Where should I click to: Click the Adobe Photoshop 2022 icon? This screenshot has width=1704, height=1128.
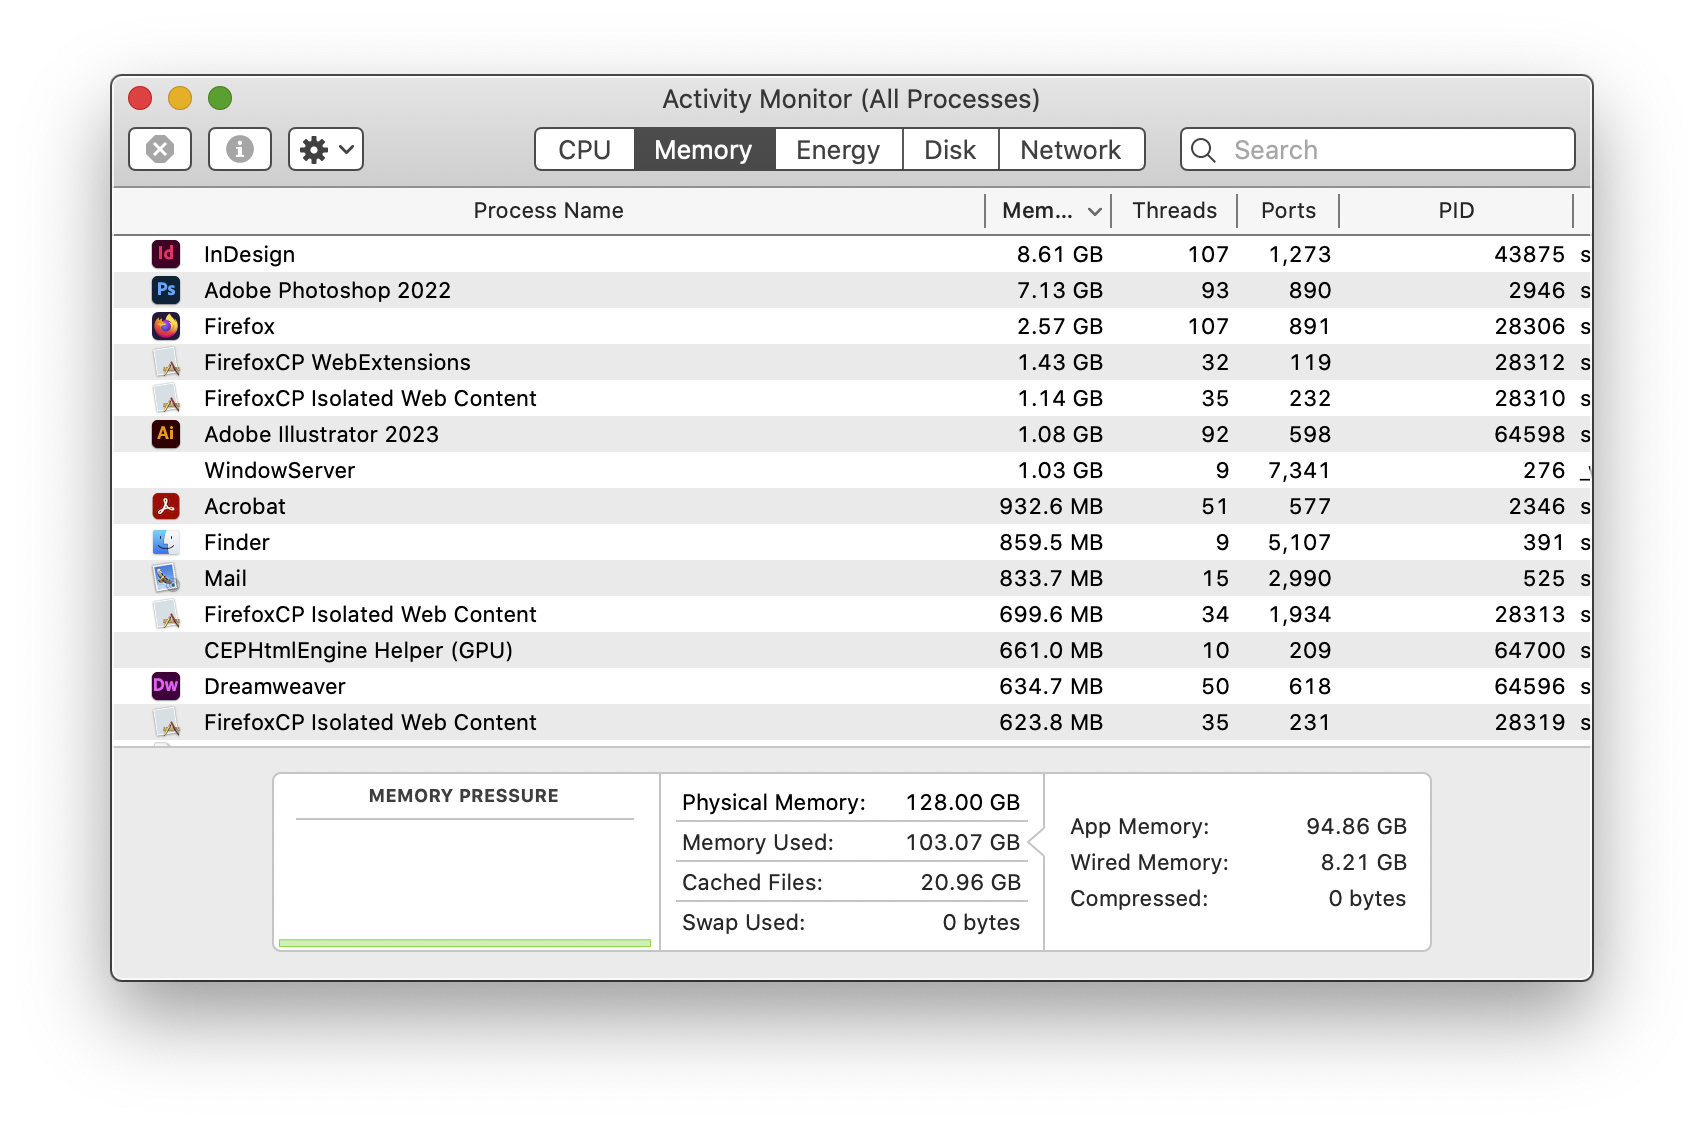[166, 290]
